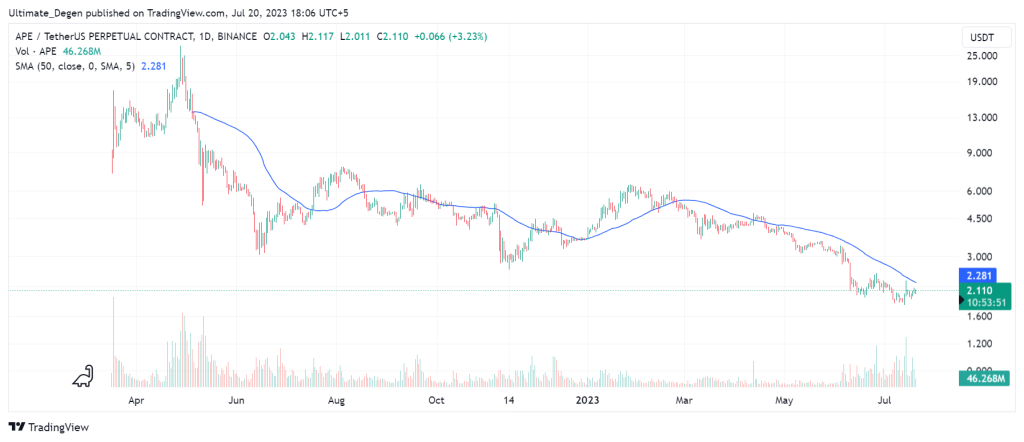Click the L2.011 low value in header
This screenshot has height=442, width=1024.
353,37
